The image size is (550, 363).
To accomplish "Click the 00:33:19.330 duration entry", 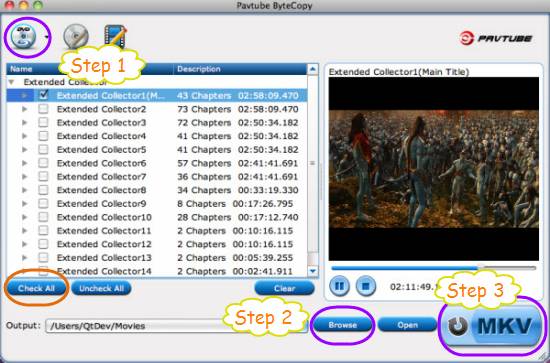I will click(268, 190).
